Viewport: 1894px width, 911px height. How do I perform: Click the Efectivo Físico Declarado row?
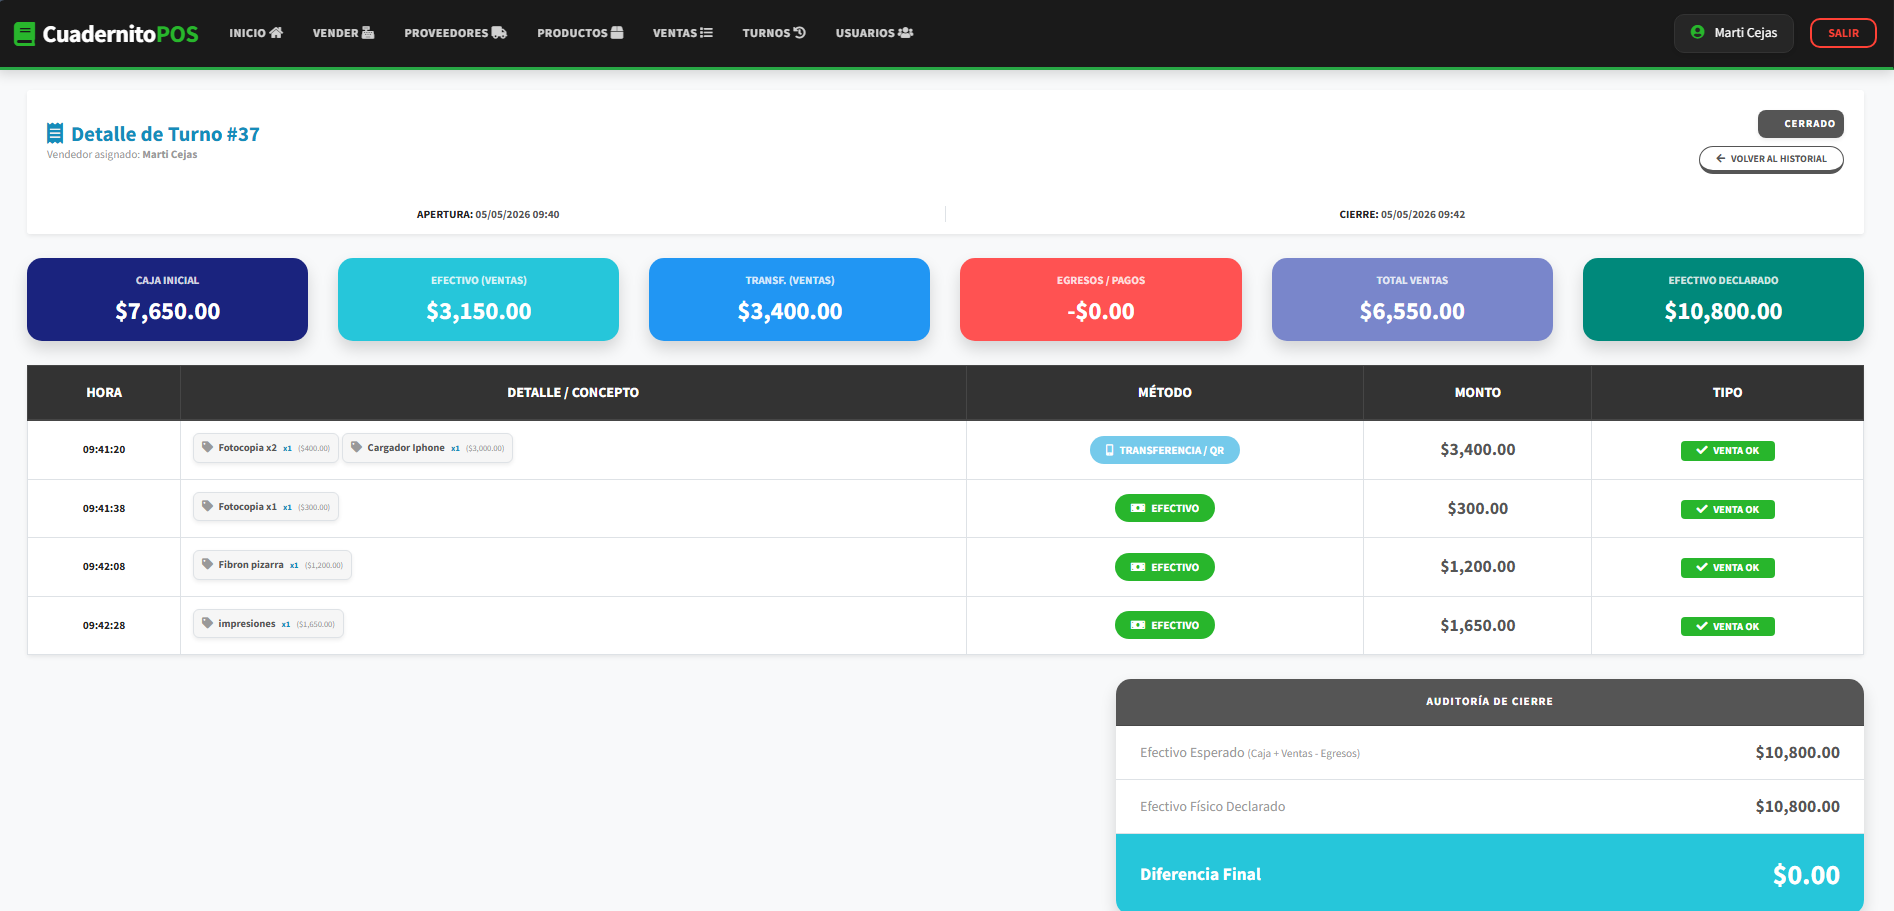tap(1489, 807)
